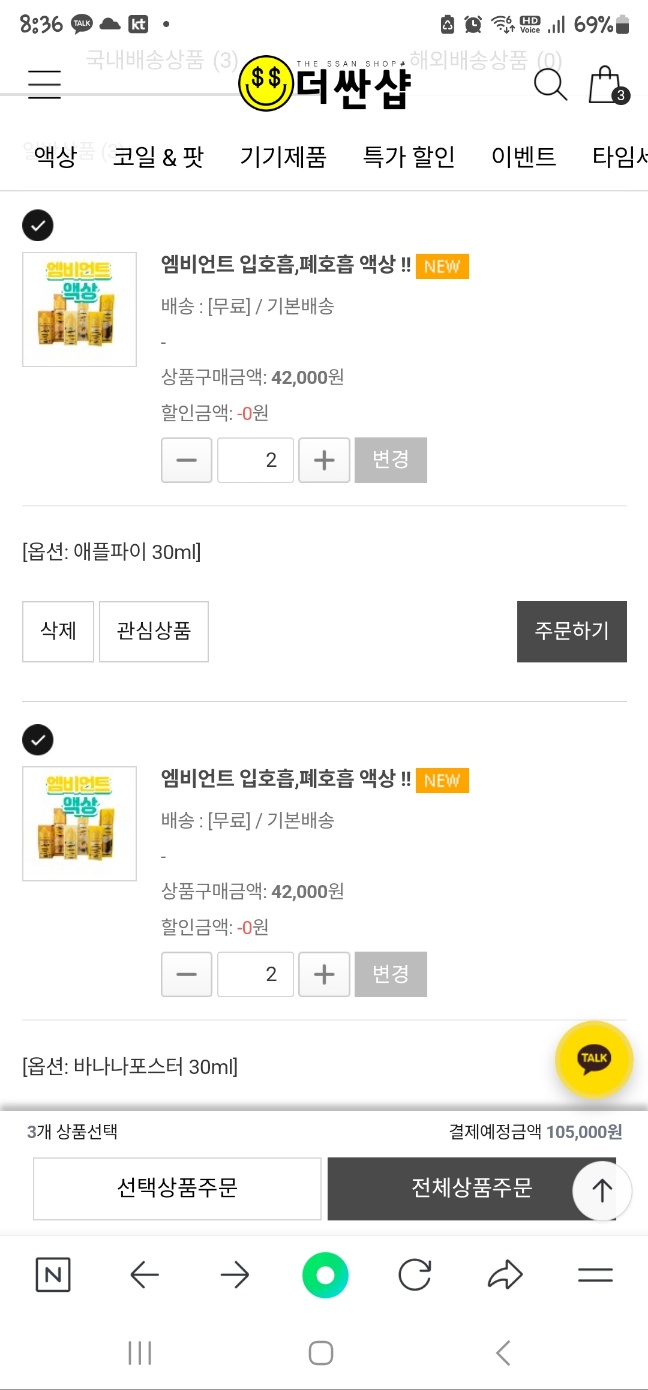The image size is (648, 1390).
Task: Tap the search magnifier icon
Action: [550, 85]
